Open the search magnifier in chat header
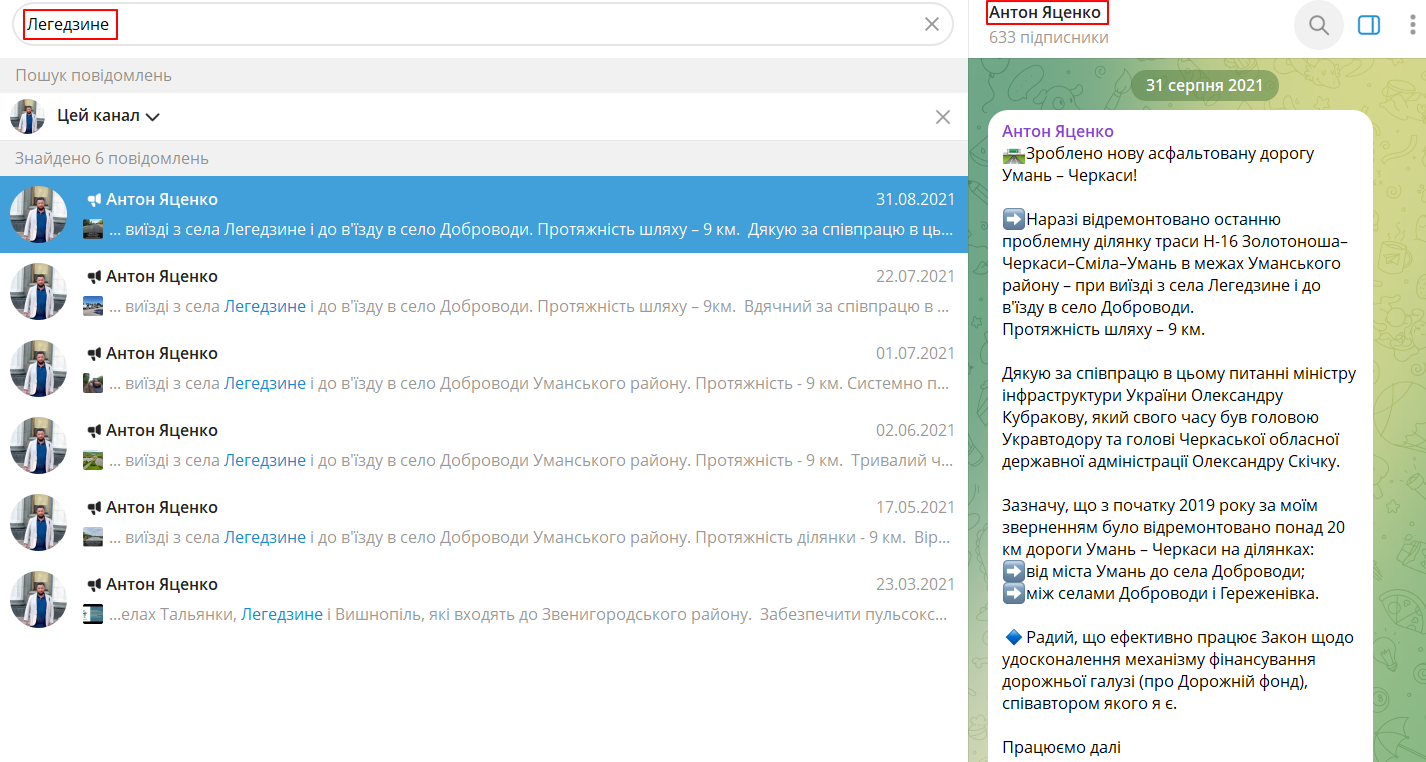Image resolution: width=1426 pixels, height=762 pixels. [1319, 25]
